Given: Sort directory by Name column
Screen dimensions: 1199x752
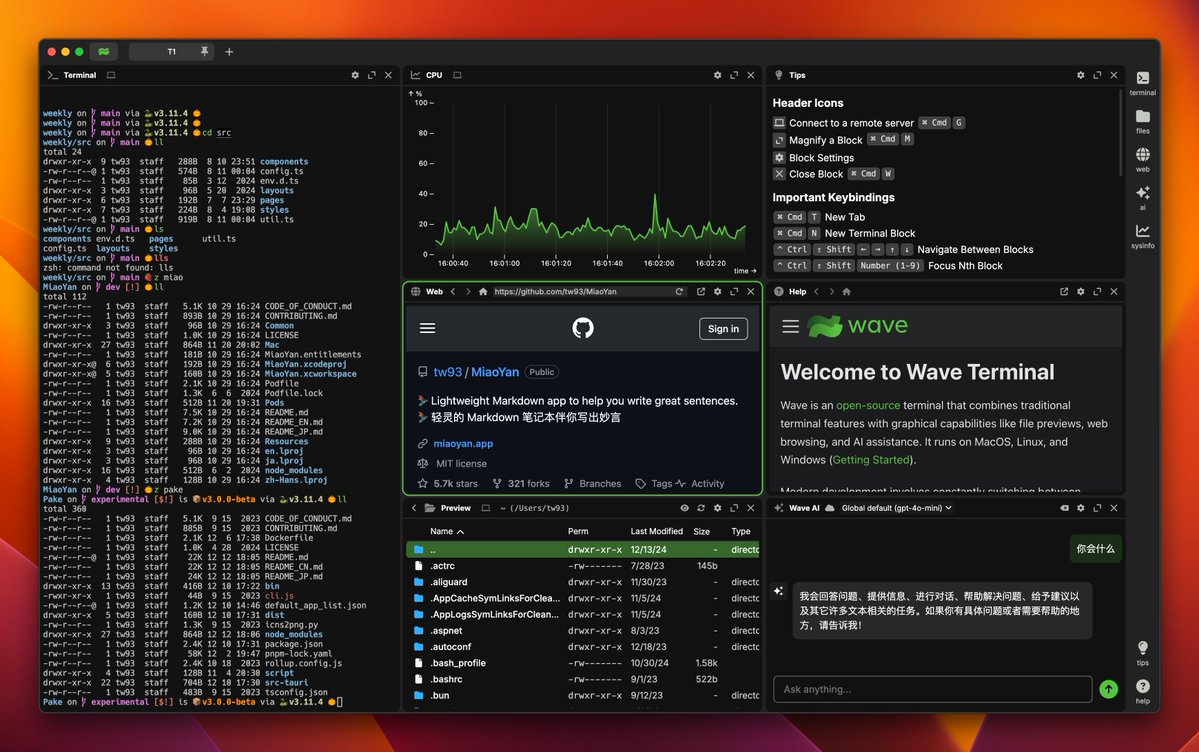Looking at the screenshot, I should 447,531.
